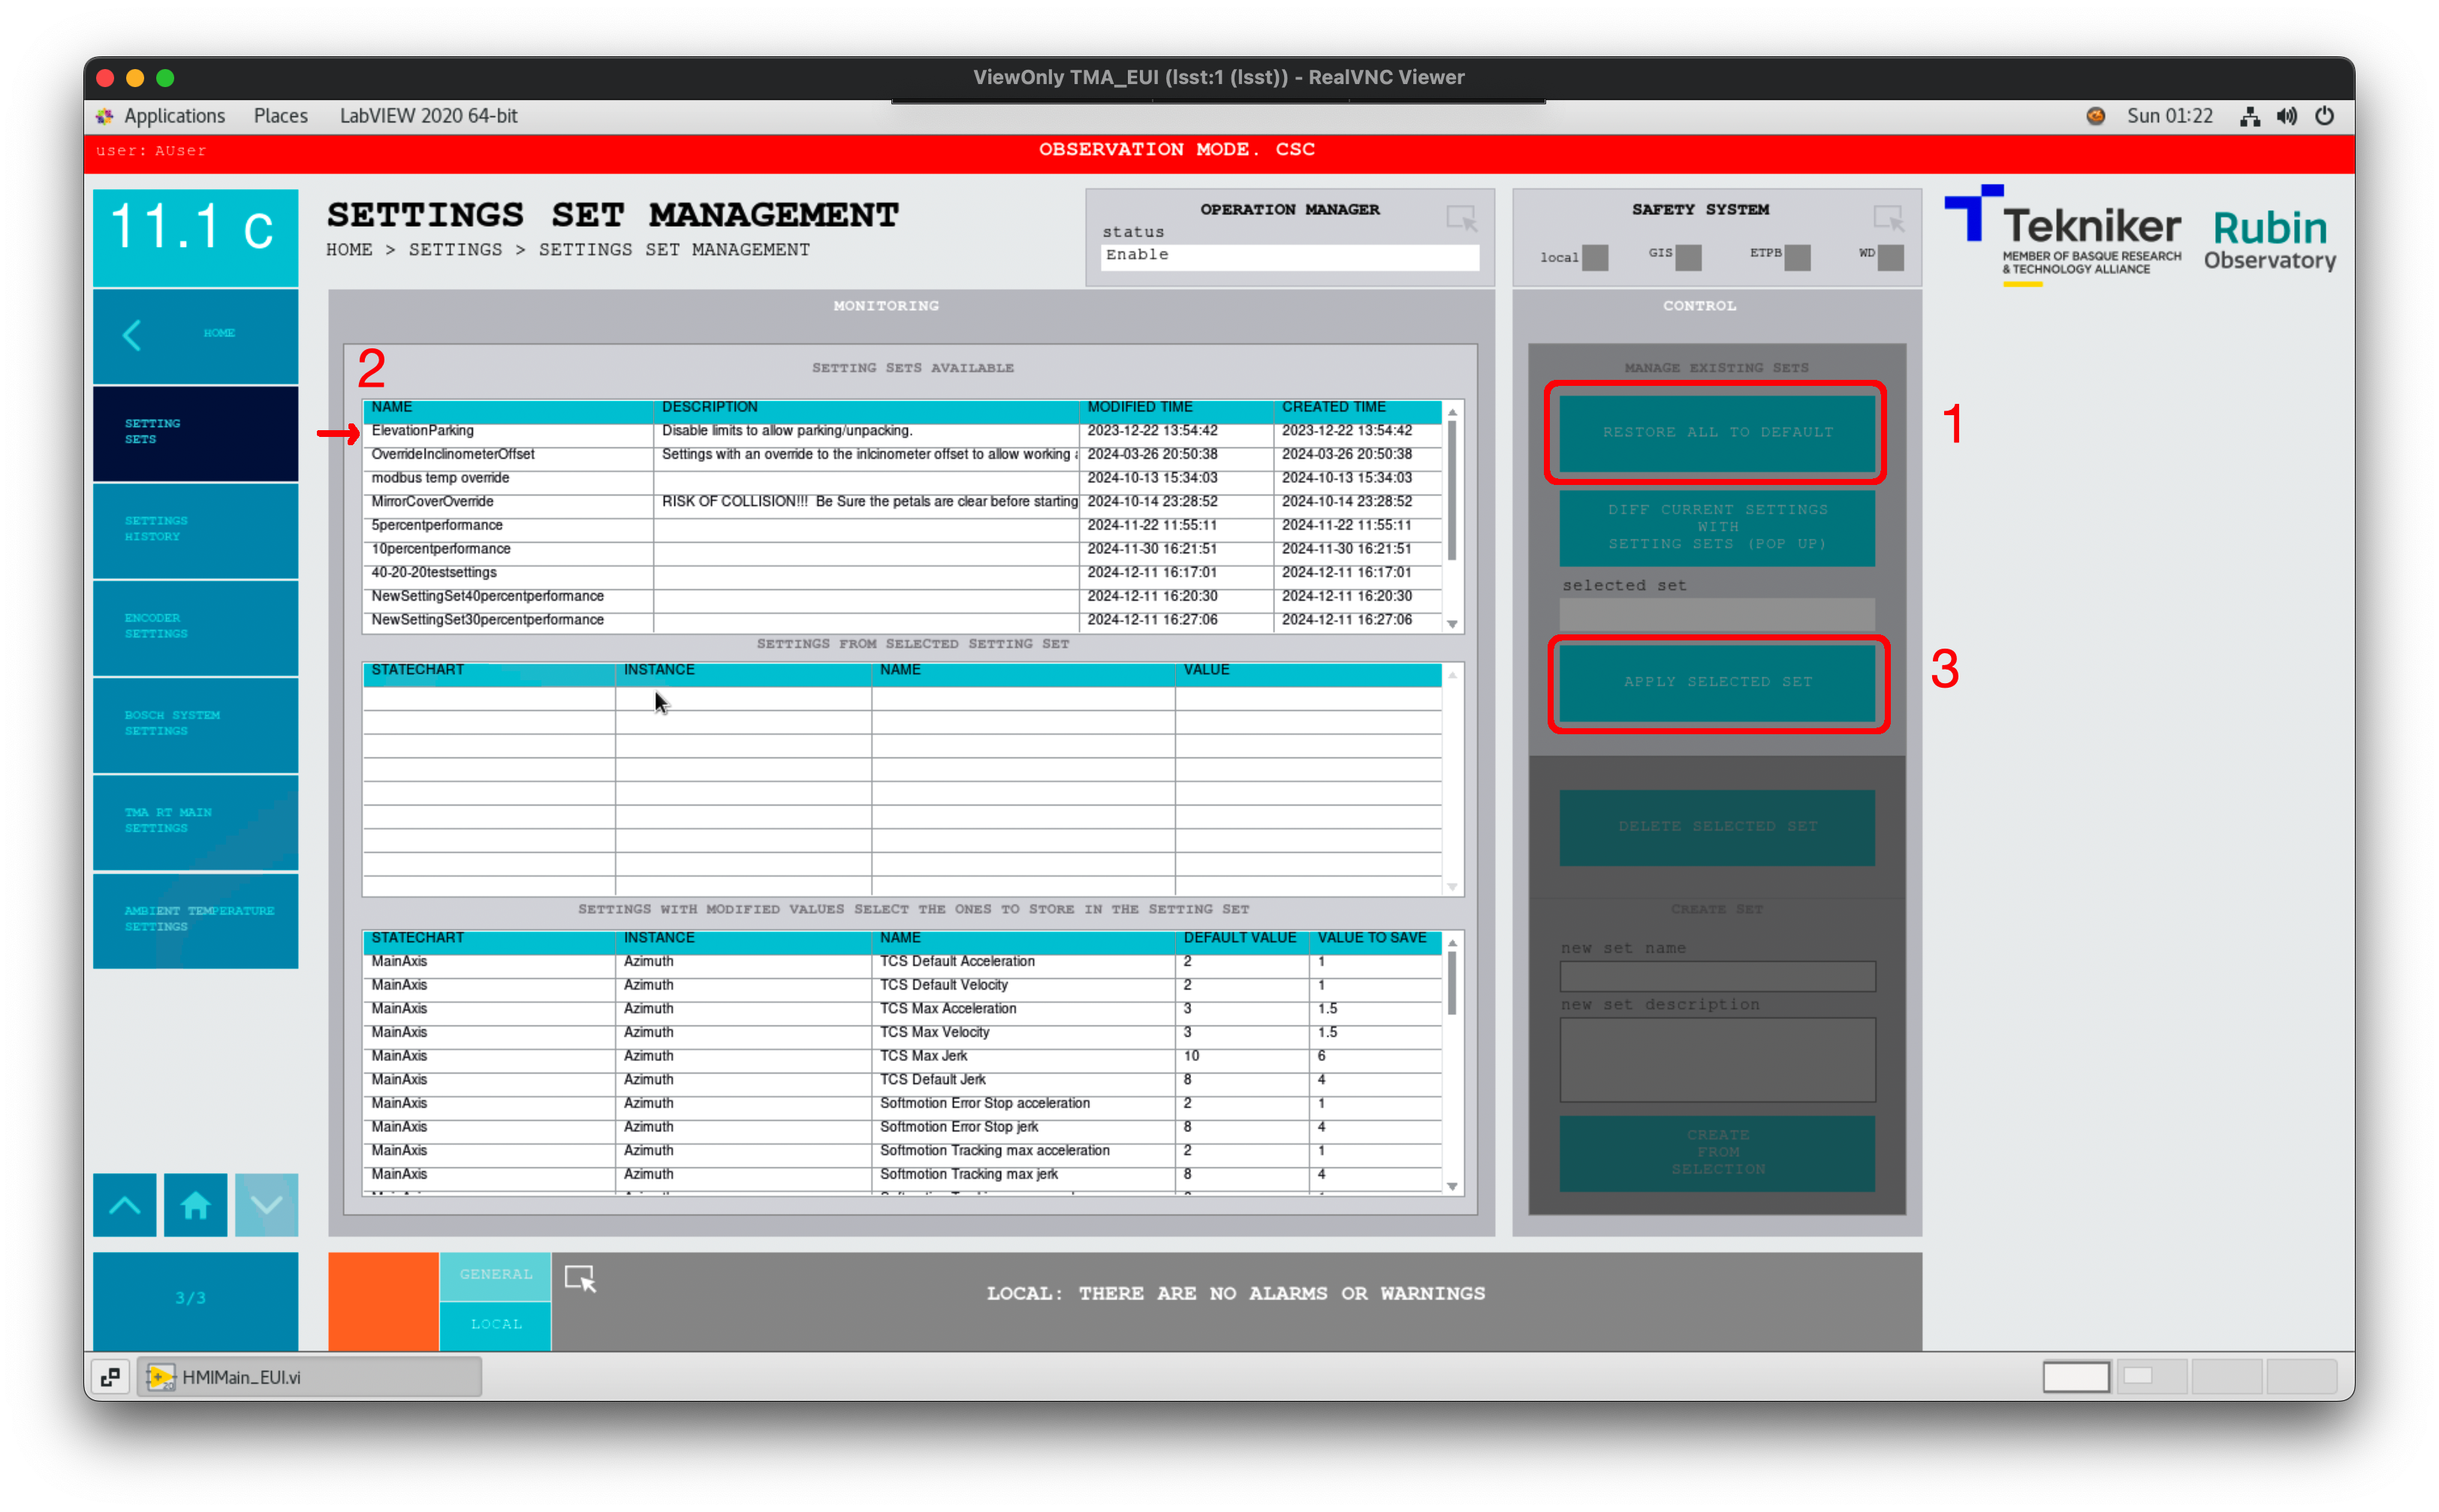Click the sidebar home icon button

pyautogui.click(x=195, y=1205)
